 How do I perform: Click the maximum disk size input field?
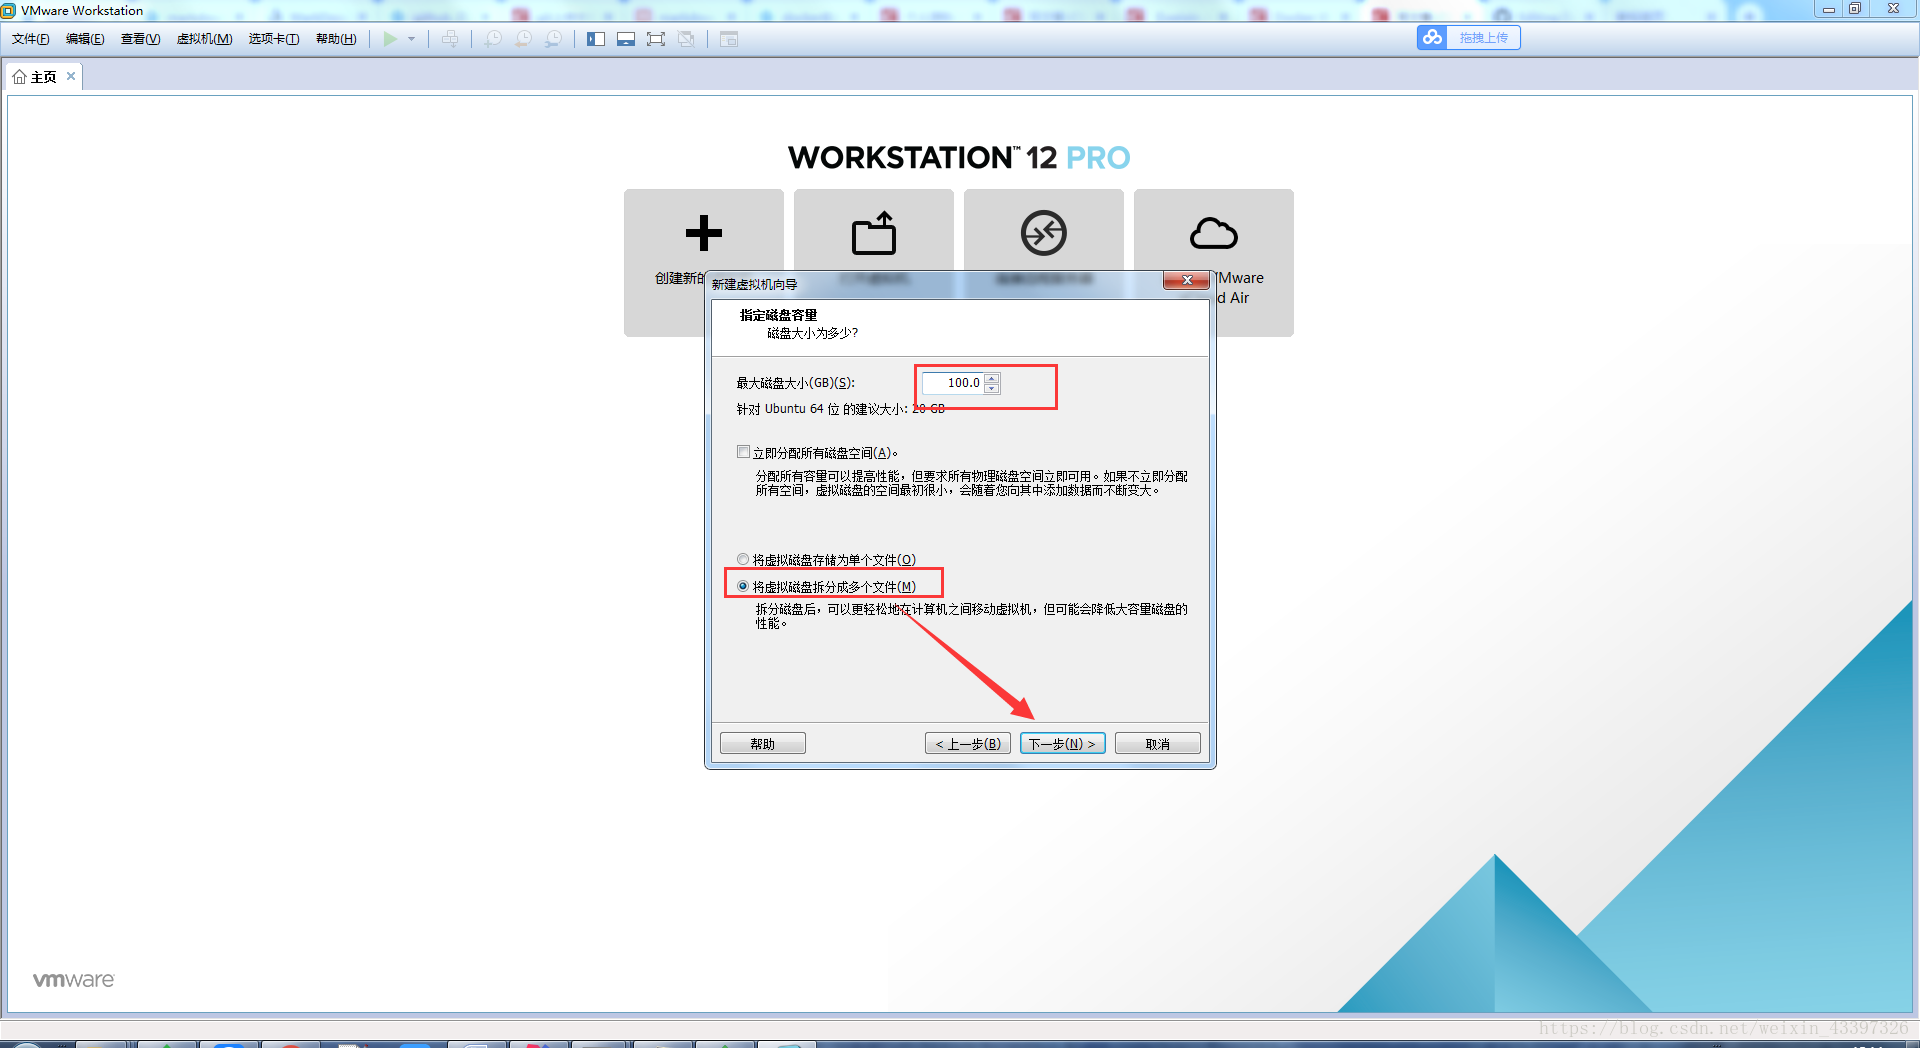coord(953,383)
